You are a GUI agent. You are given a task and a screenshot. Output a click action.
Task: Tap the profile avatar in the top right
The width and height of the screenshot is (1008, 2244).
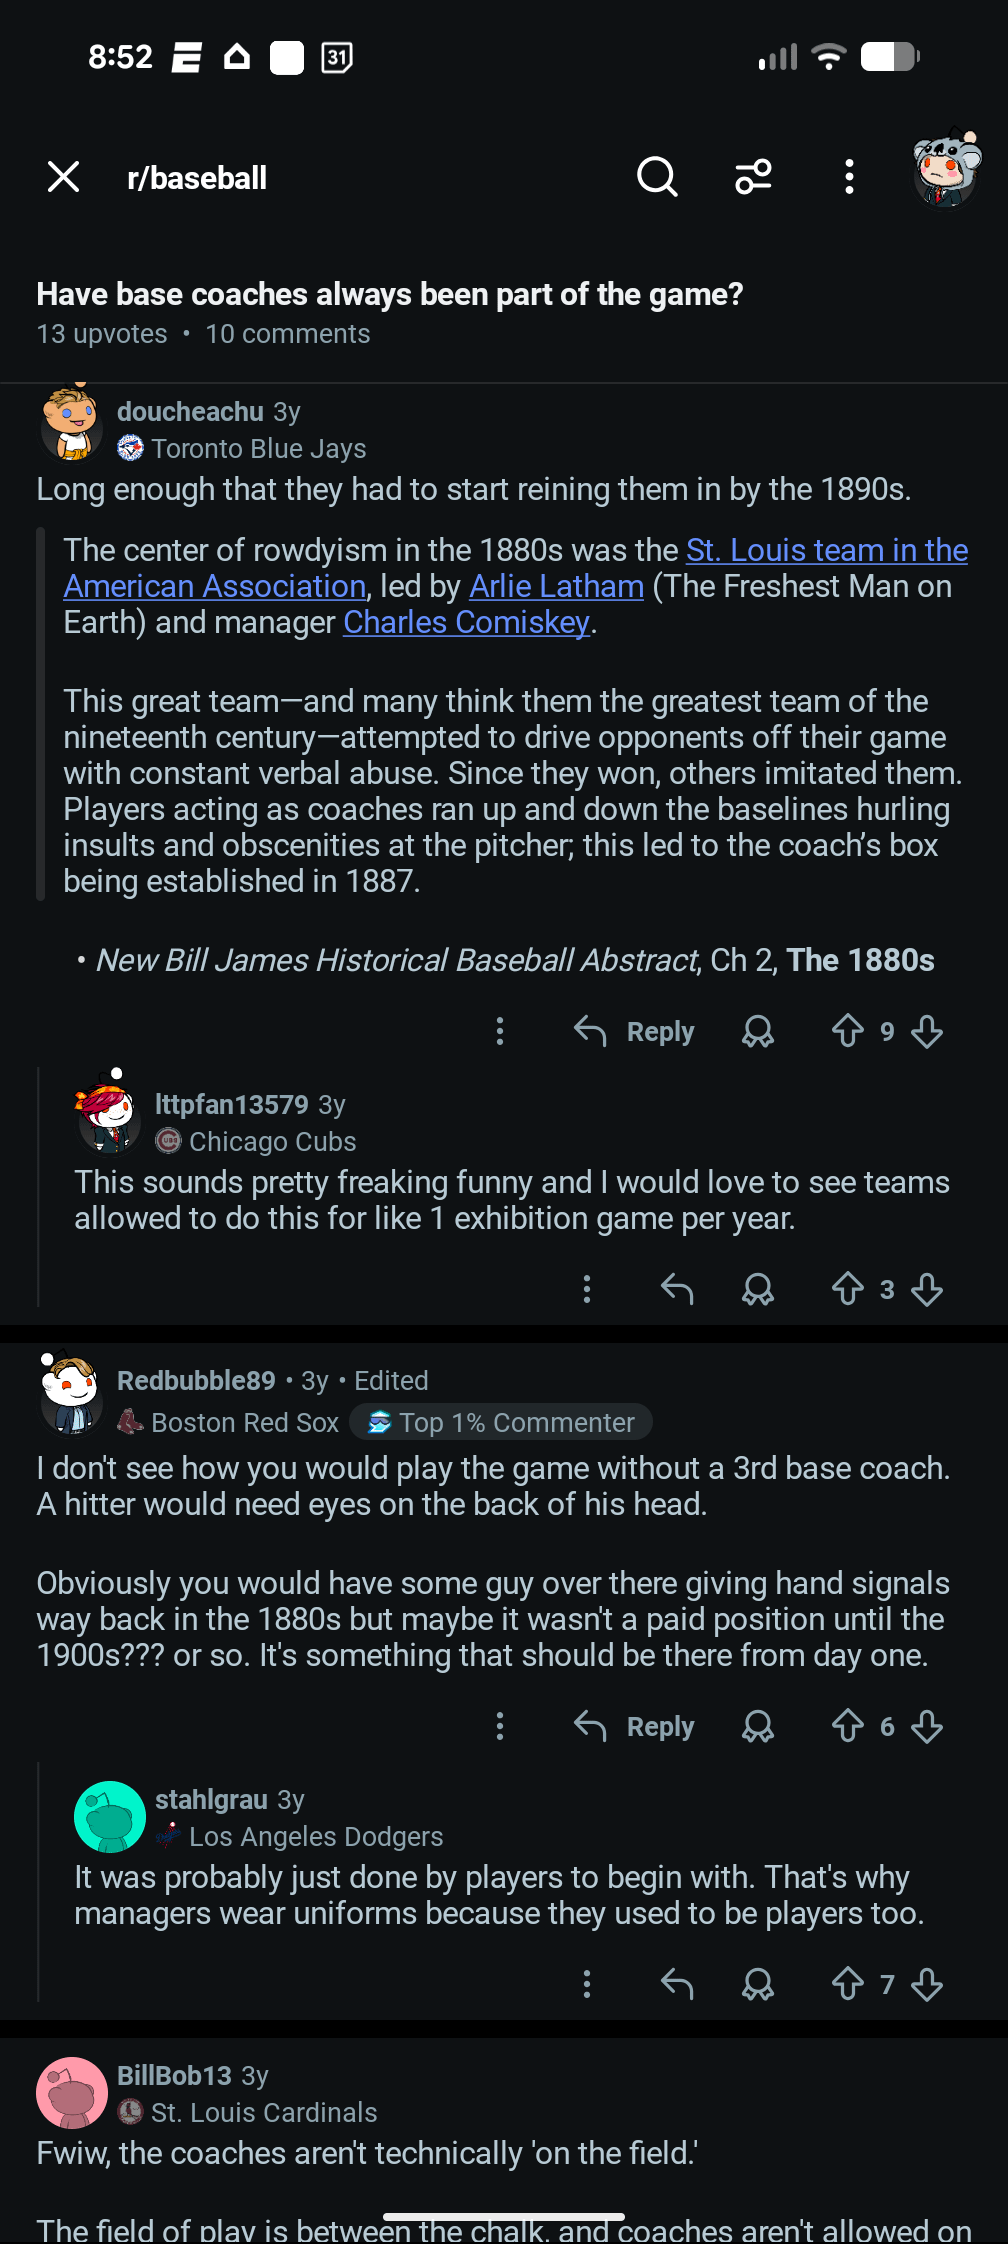945,170
